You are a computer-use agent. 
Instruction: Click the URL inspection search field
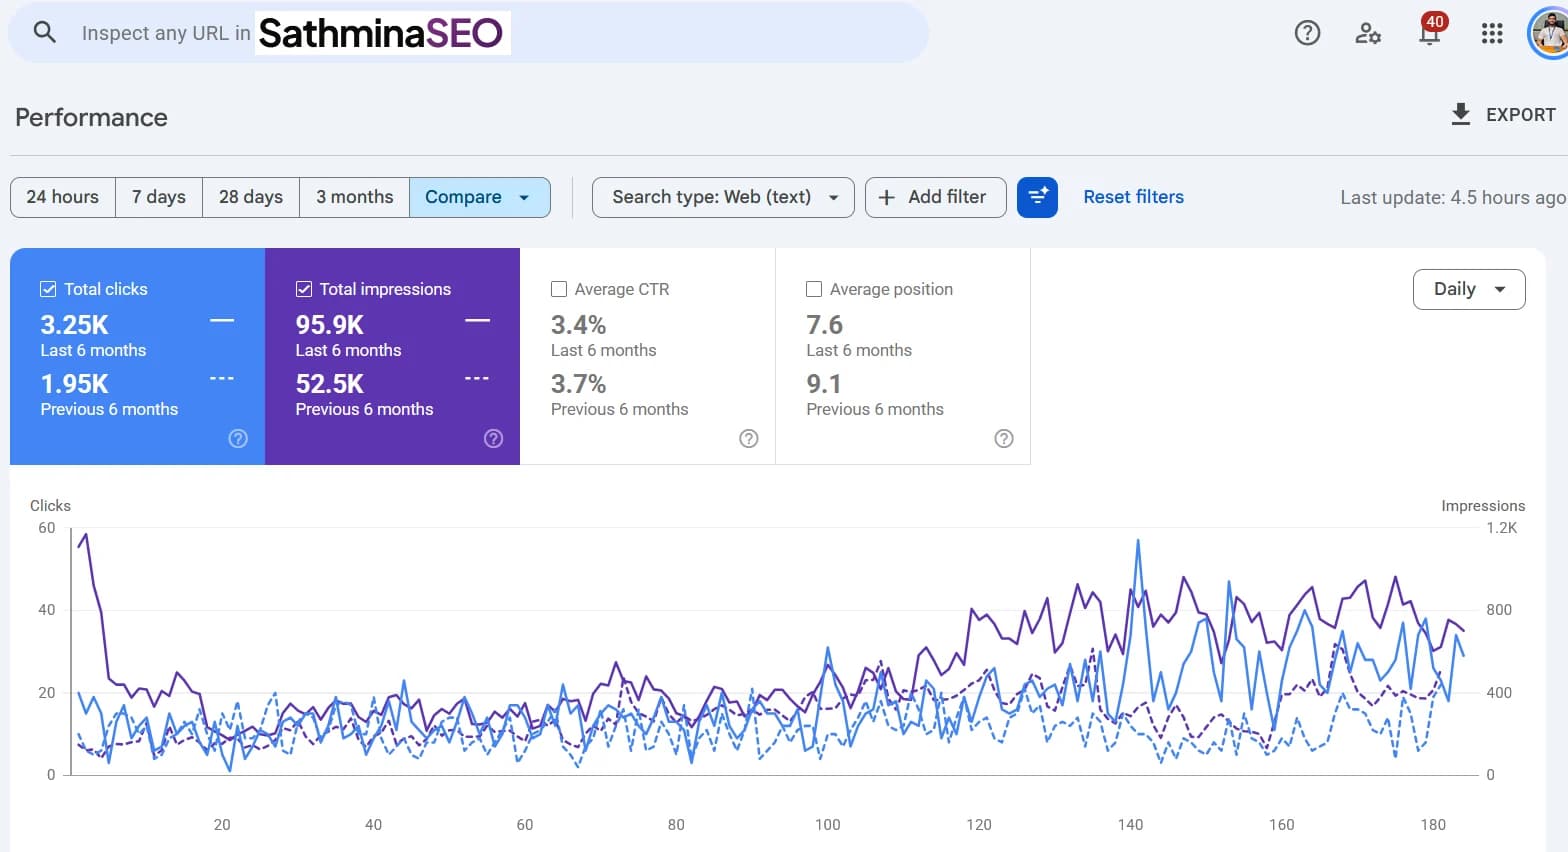[x=468, y=33]
